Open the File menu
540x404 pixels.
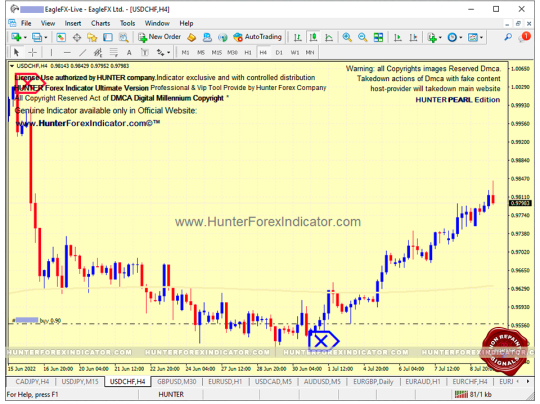point(26,23)
